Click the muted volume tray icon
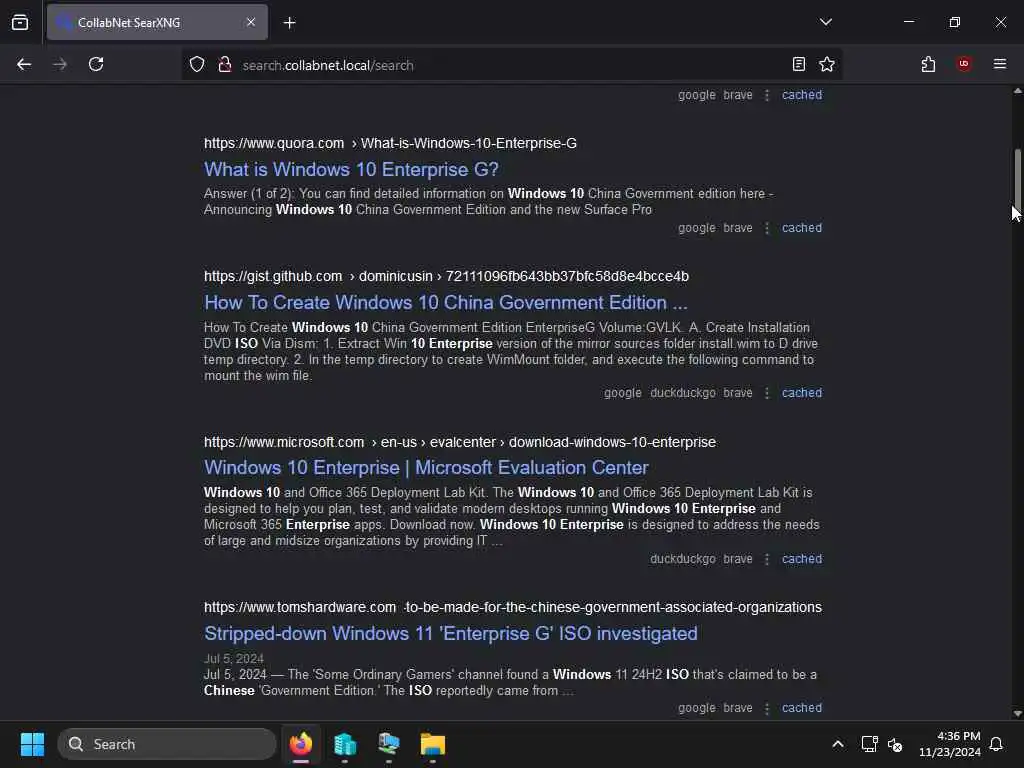The width and height of the screenshot is (1024, 768). pos(895,744)
